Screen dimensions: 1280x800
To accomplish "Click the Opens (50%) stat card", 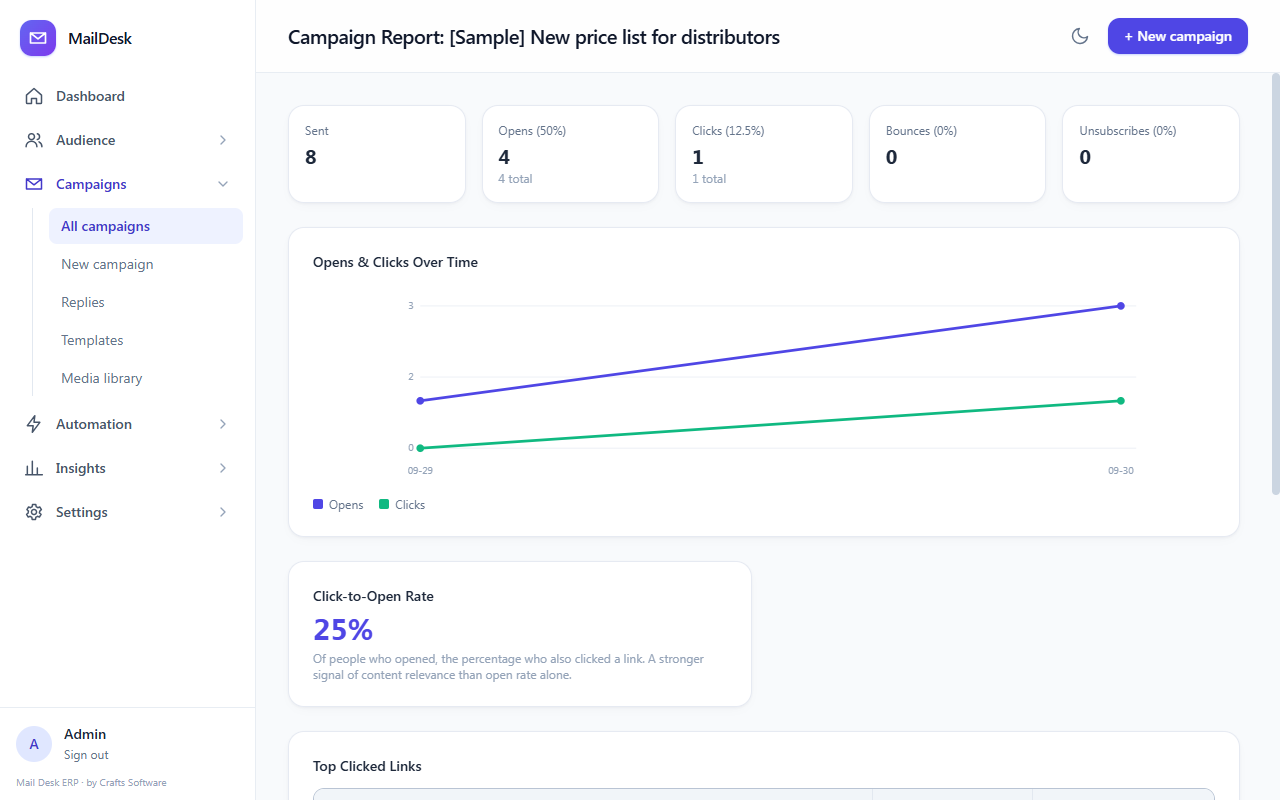I will (570, 154).
